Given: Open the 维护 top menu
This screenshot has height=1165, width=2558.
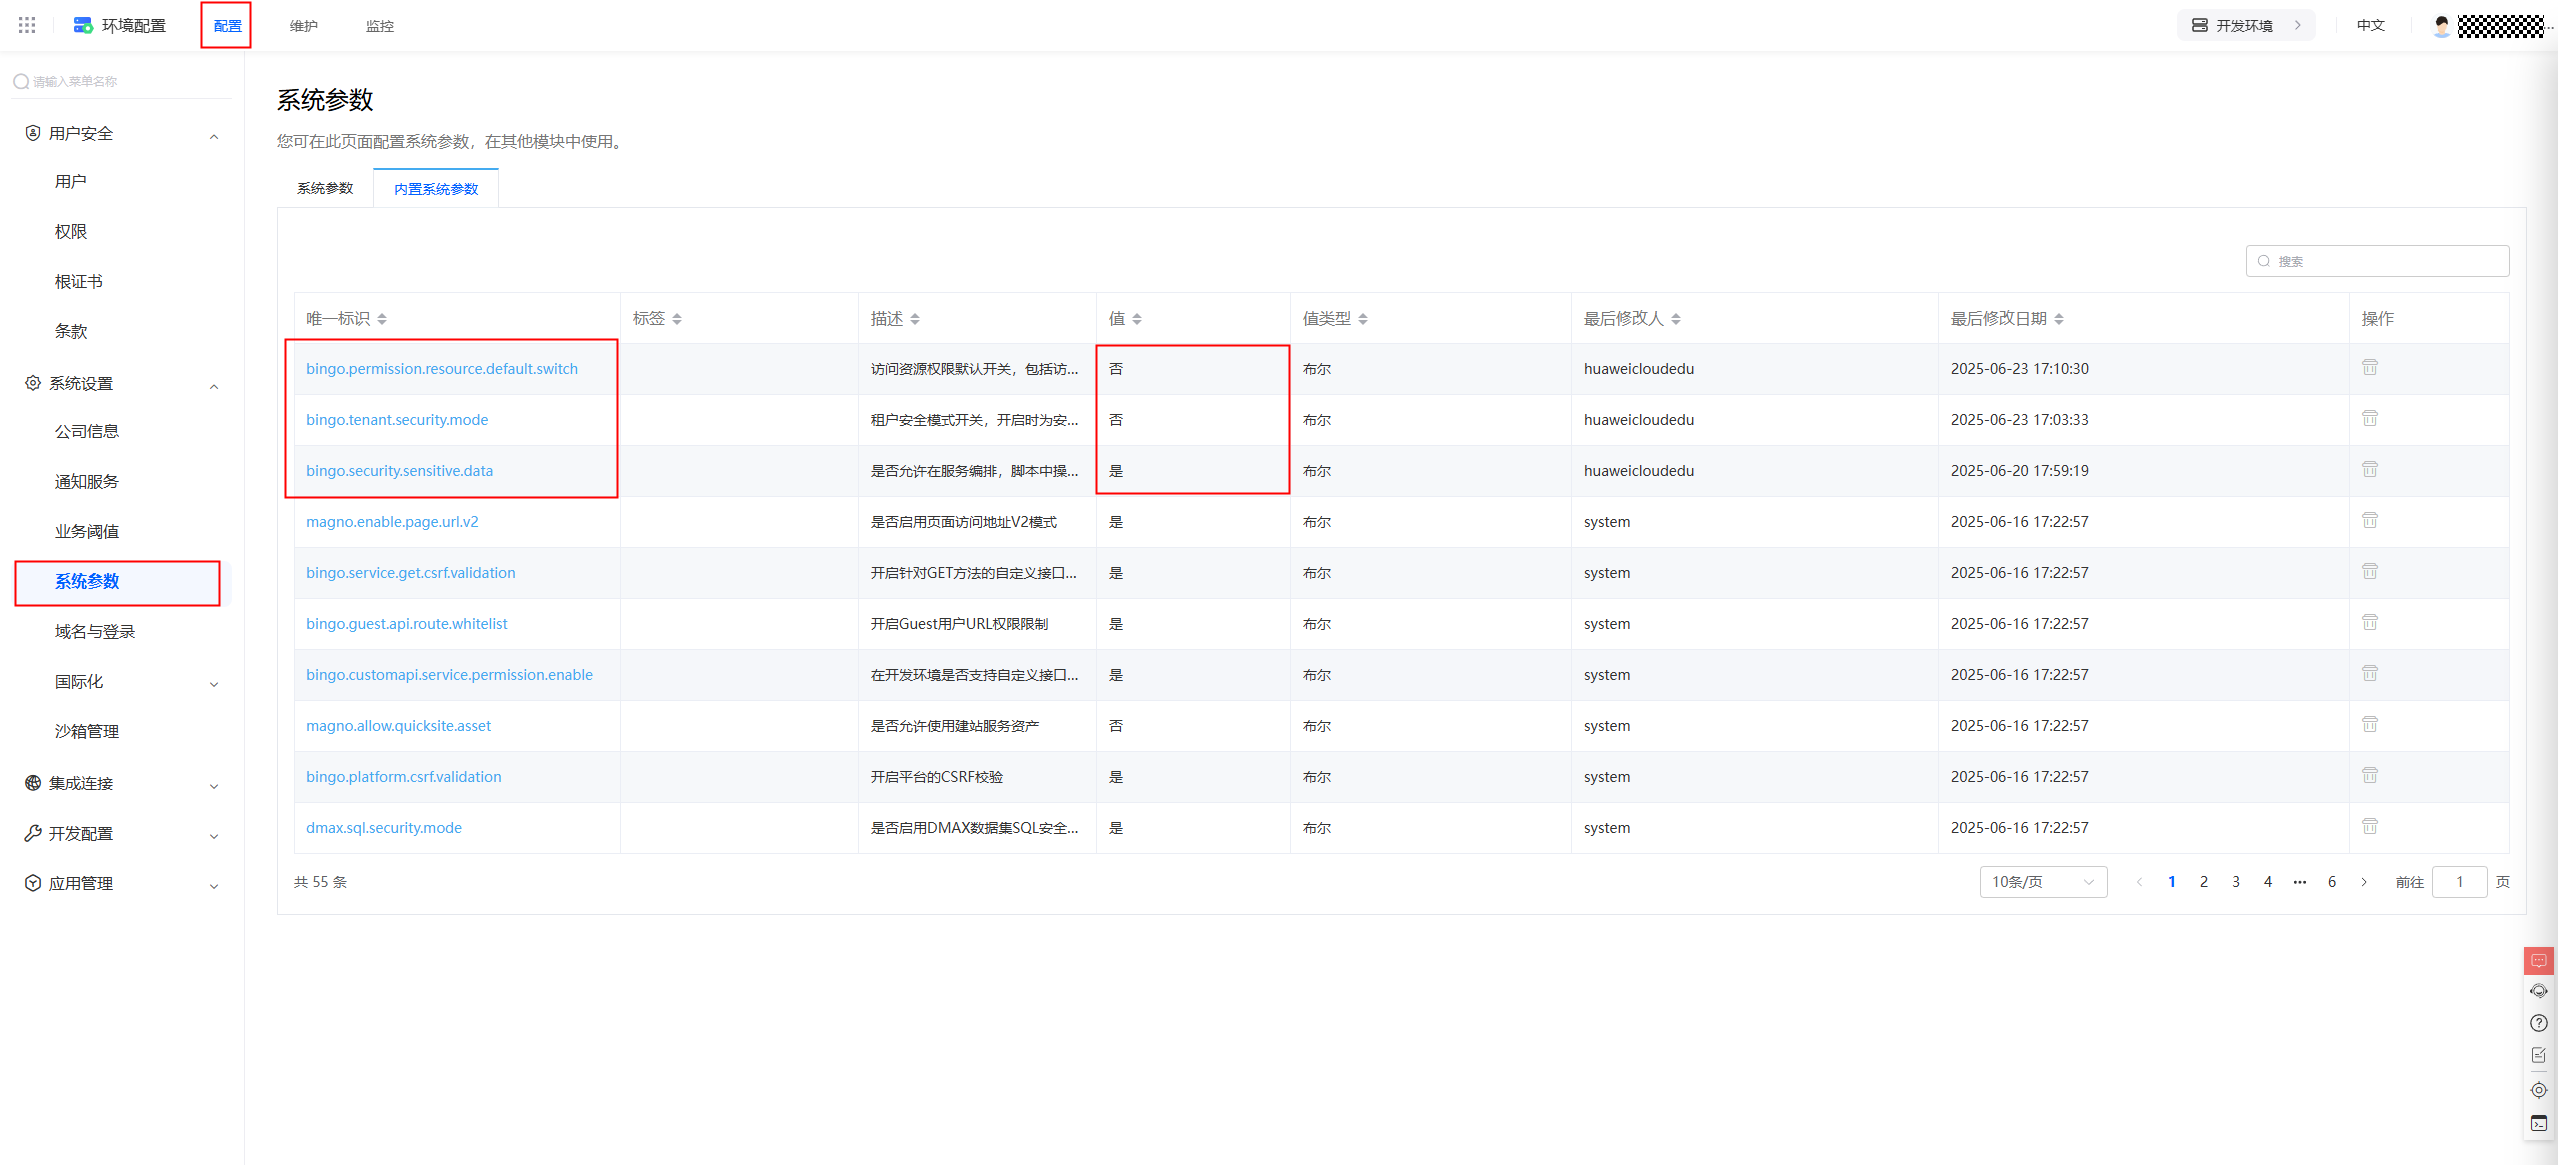Looking at the screenshot, I should [303, 26].
